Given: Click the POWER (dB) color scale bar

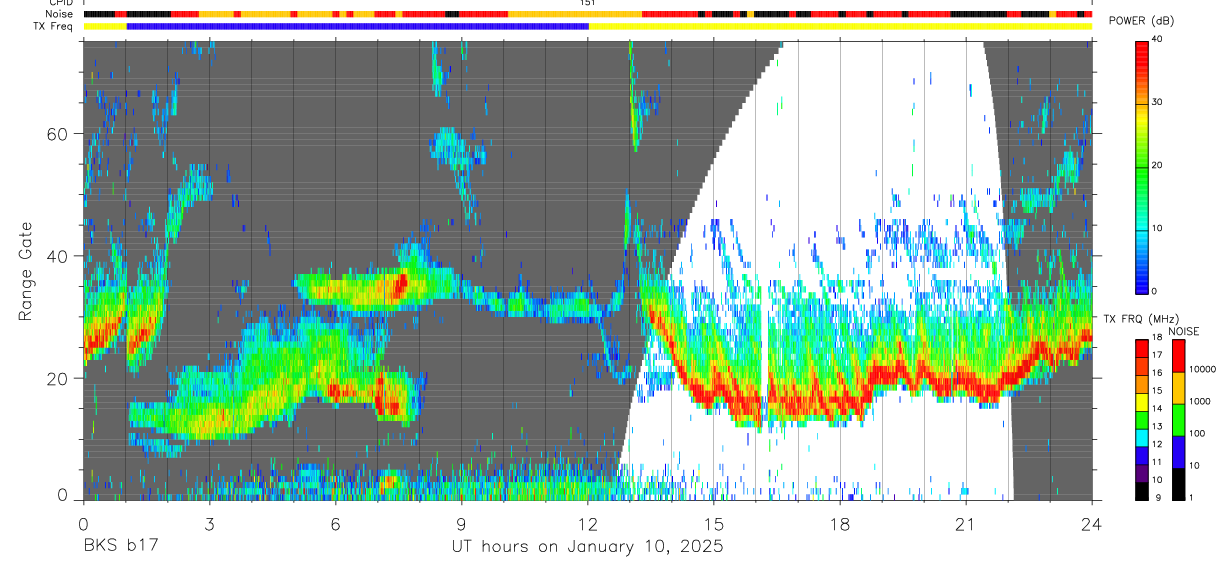Looking at the screenshot, I should pos(1142,166).
